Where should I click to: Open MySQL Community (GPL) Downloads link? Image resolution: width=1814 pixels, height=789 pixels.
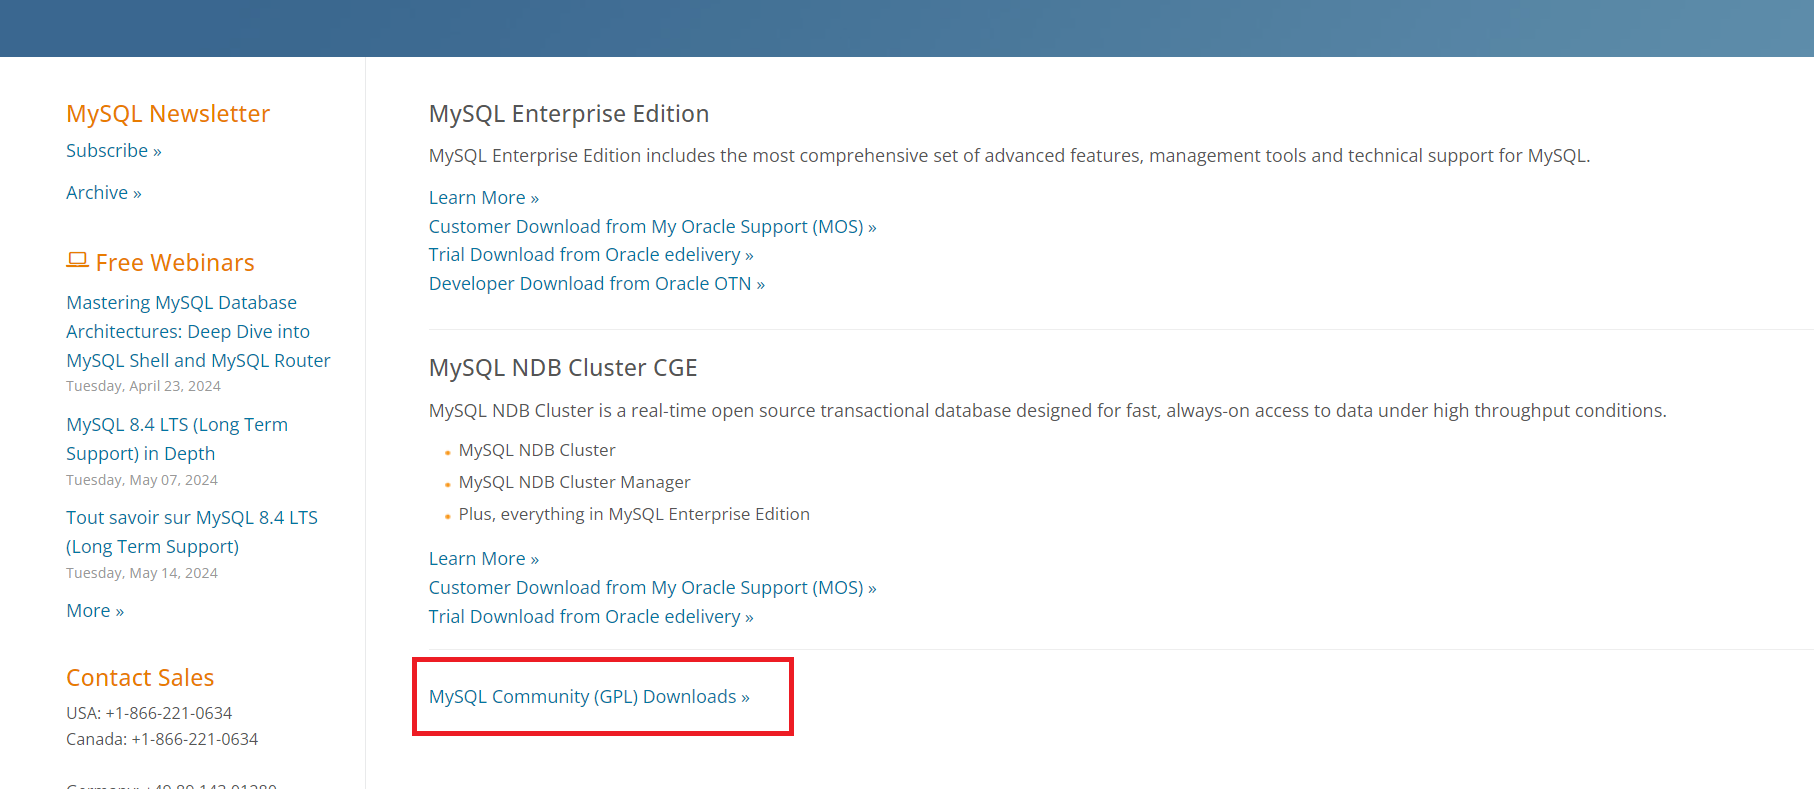pyautogui.click(x=589, y=697)
